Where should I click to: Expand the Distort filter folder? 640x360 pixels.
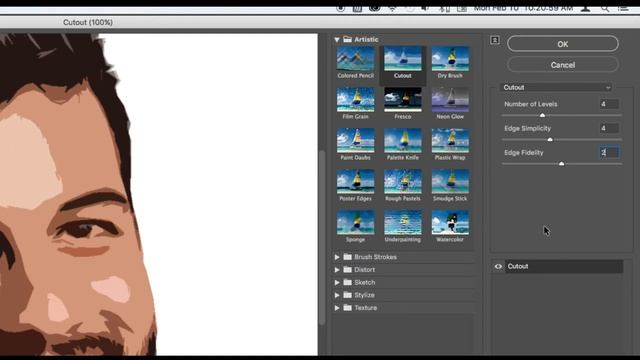tap(337, 270)
